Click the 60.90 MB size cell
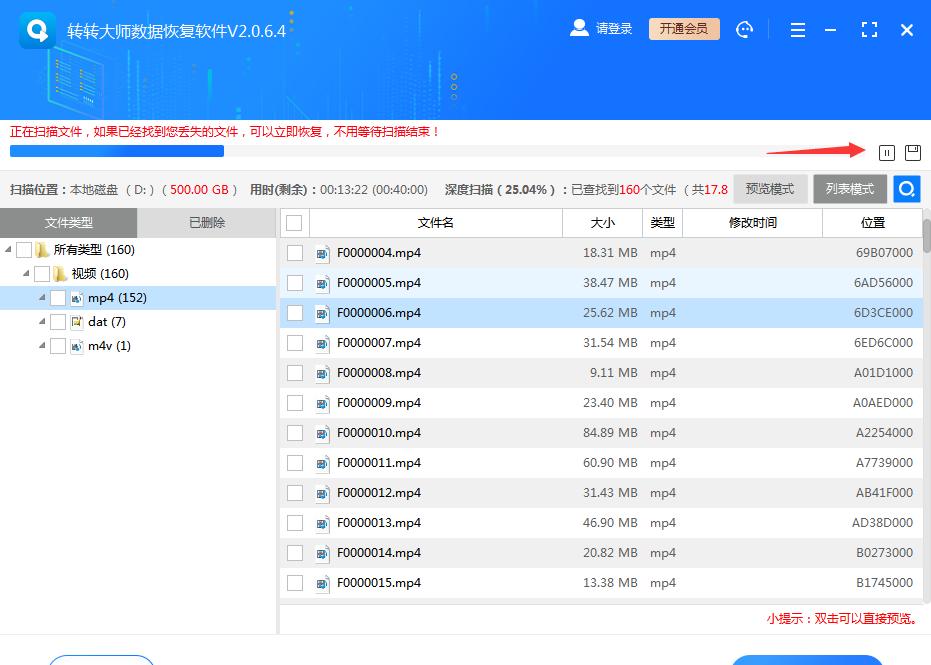 pyautogui.click(x=610, y=463)
